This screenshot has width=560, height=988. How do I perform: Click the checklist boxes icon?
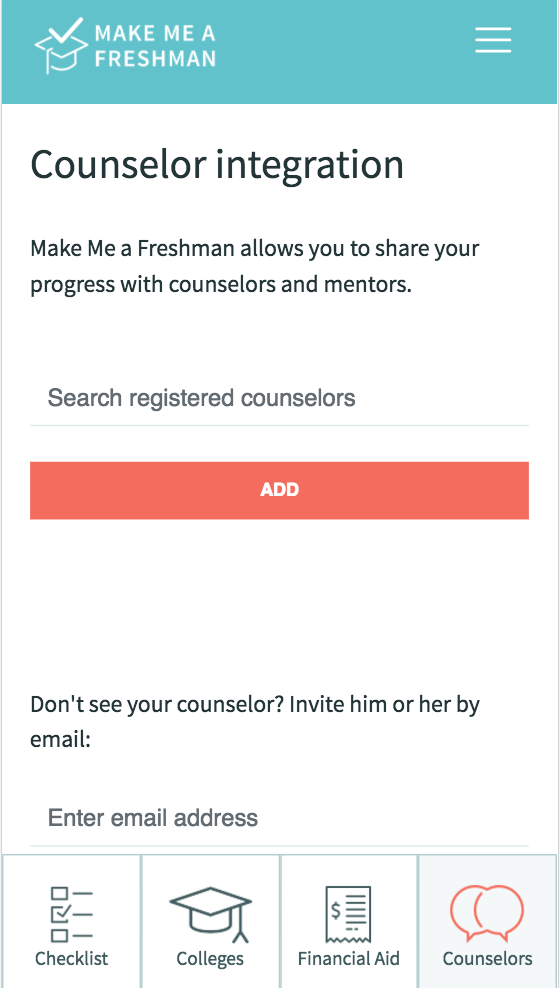[x=71, y=914]
